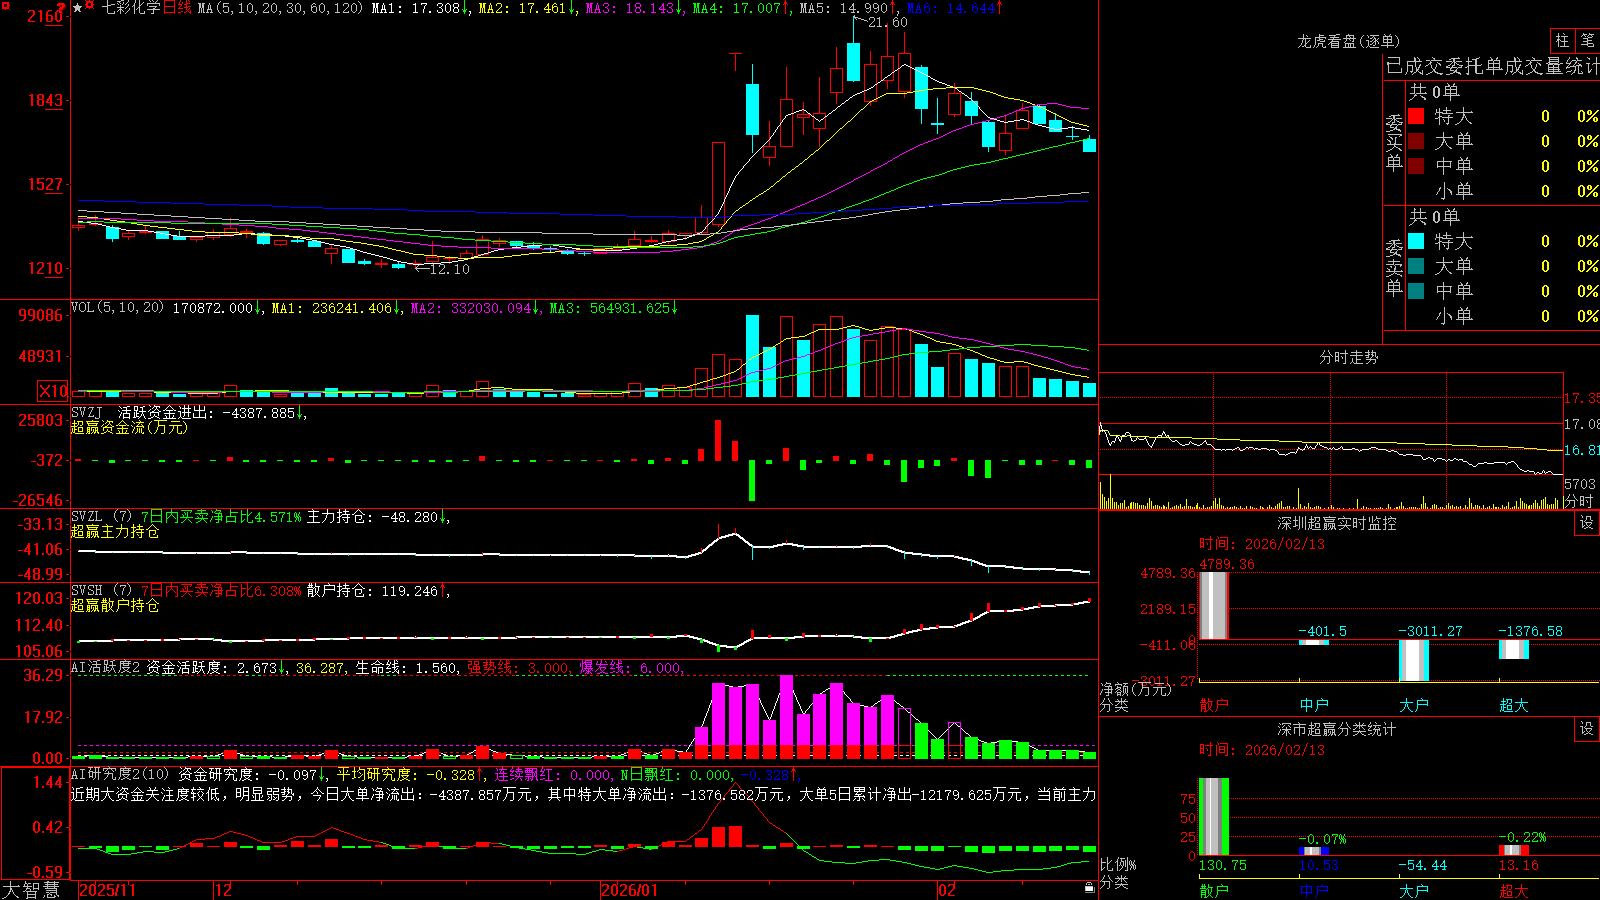Click the VOL(5,10,20) indicator label

tap(117, 308)
